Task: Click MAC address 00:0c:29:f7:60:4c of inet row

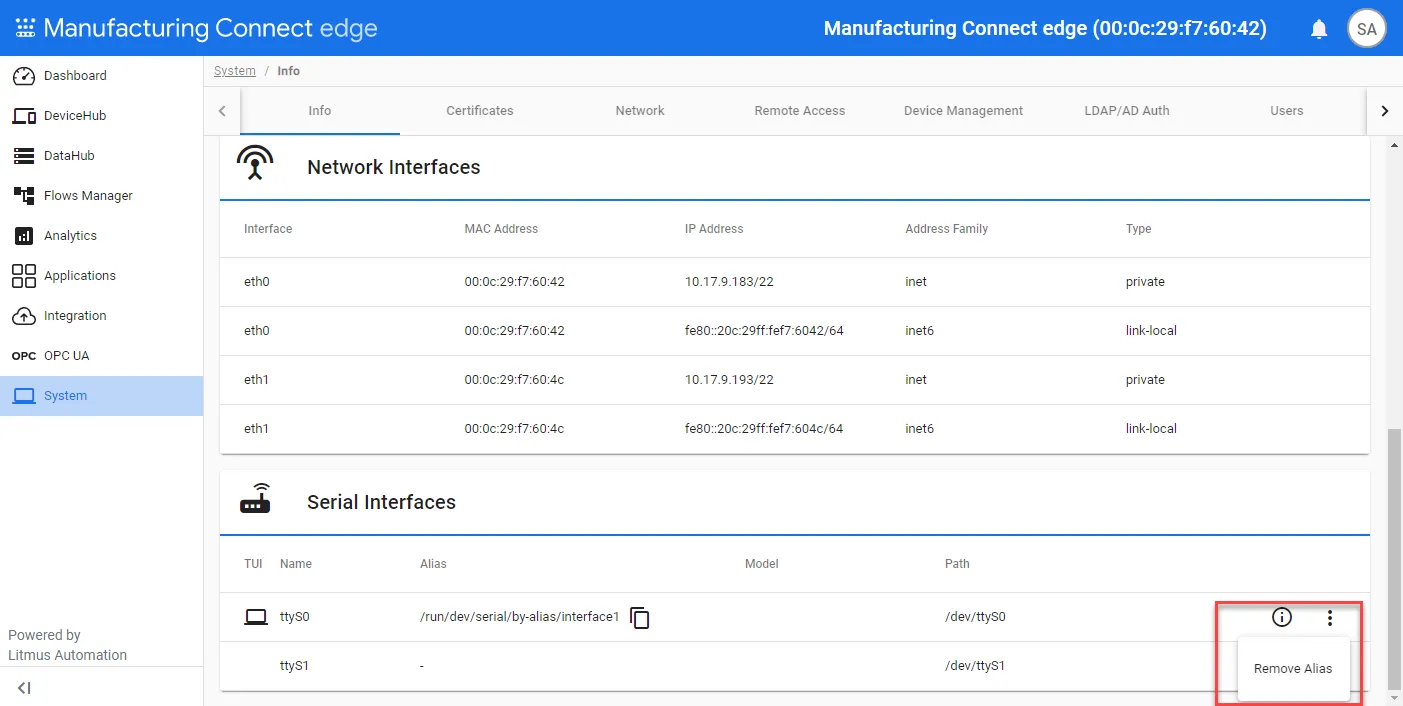Action: (514, 380)
